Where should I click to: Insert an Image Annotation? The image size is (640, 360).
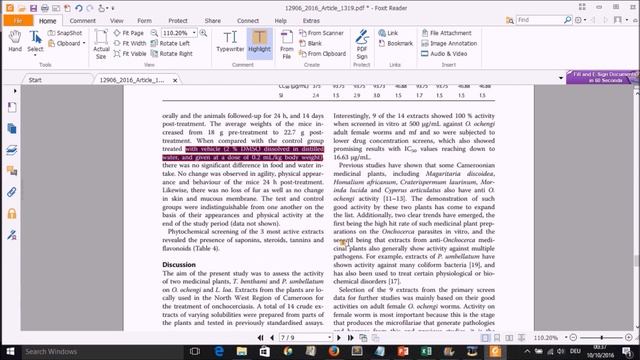(x=449, y=43)
